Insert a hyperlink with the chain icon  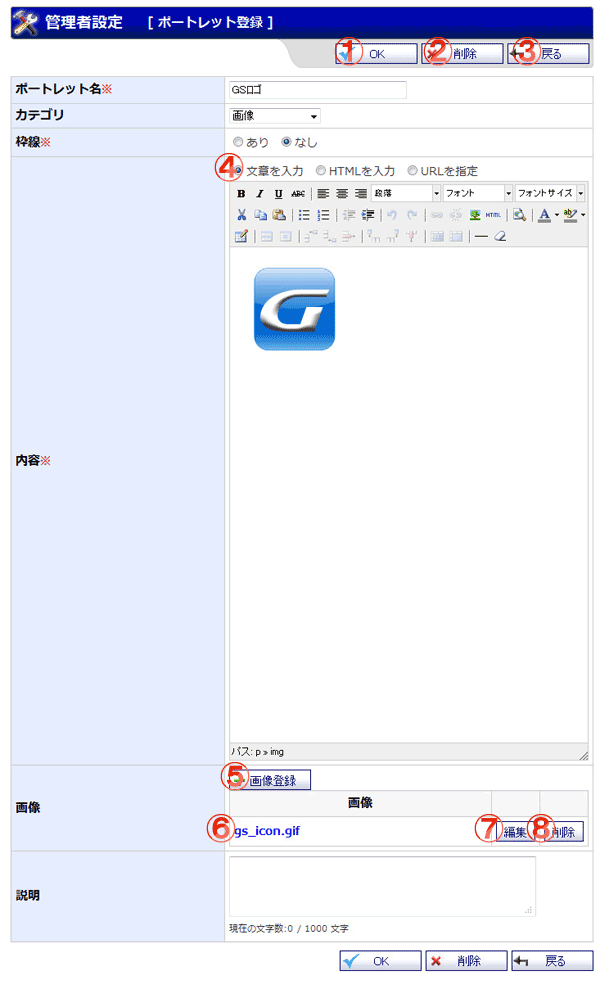coord(437,215)
